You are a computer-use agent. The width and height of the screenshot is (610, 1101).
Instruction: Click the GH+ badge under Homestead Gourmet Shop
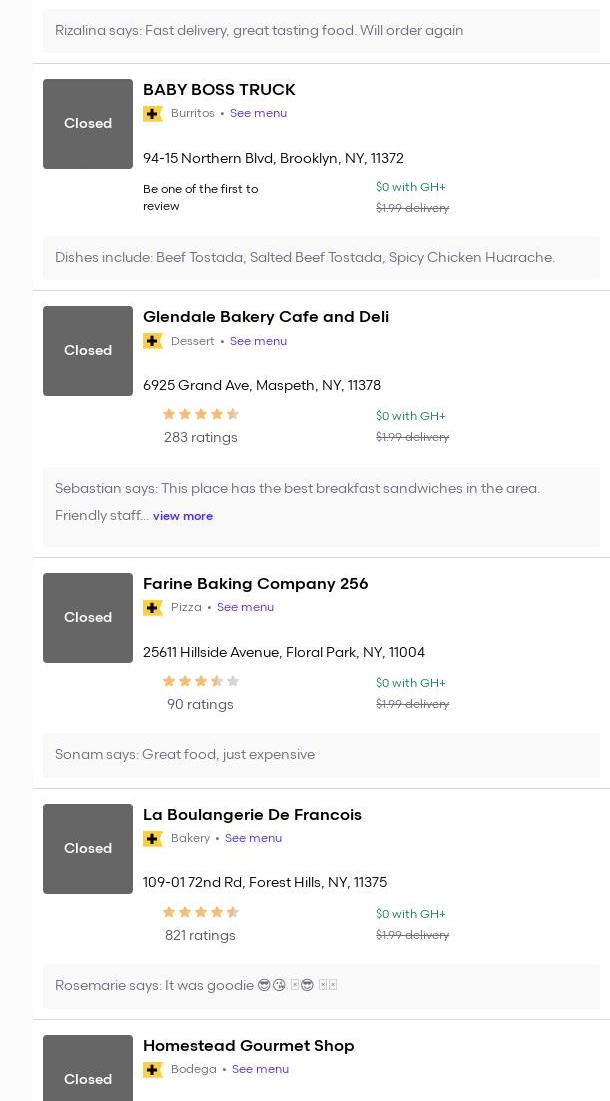(153, 1070)
